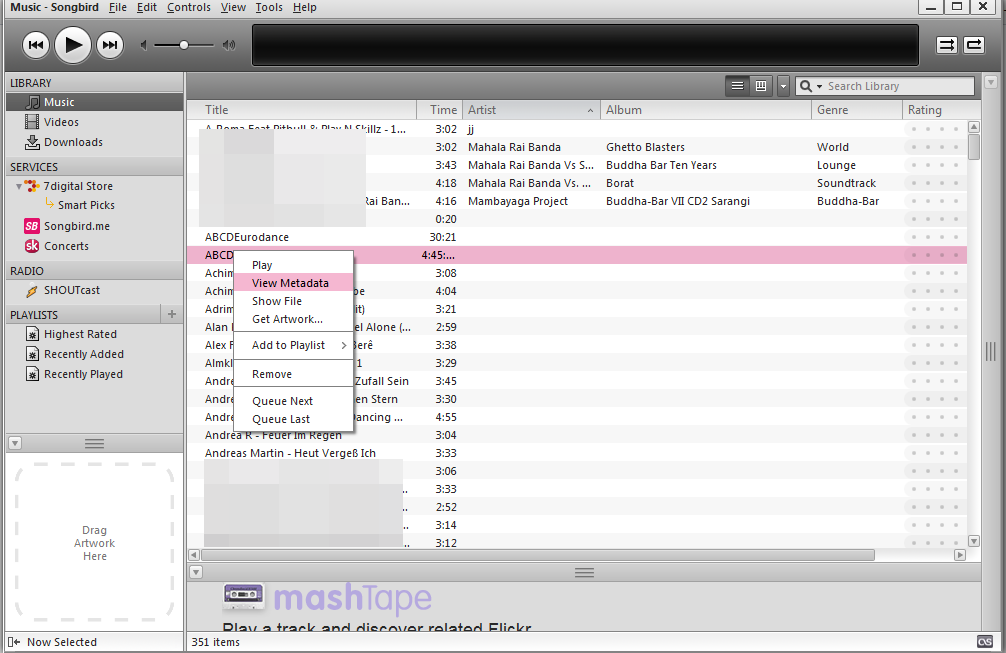The width and height of the screenshot is (1006, 653).
Task: Sort tracks by the Artist column header
Action: point(531,110)
